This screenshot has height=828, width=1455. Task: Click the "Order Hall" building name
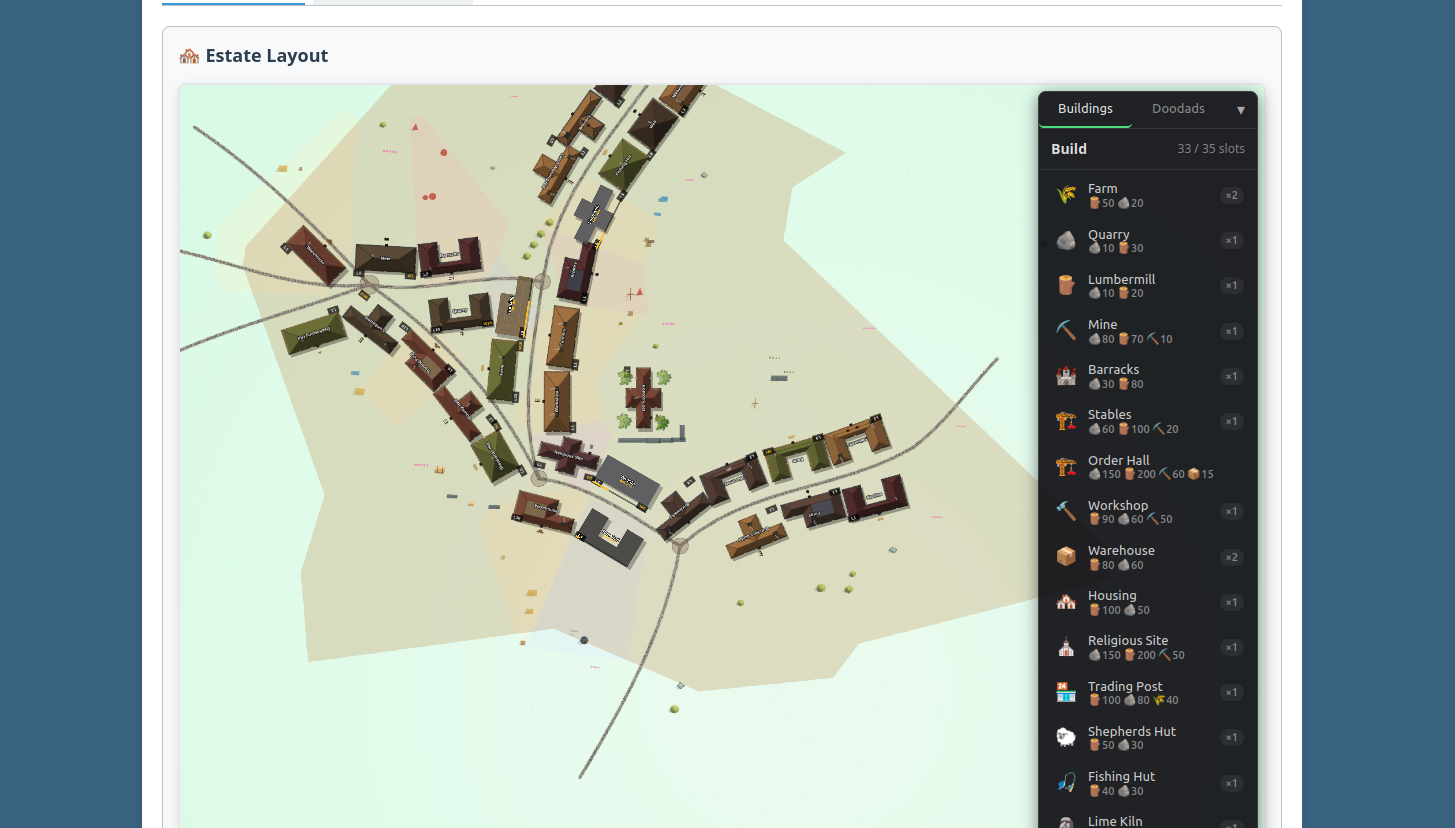tap(1118, 460)
